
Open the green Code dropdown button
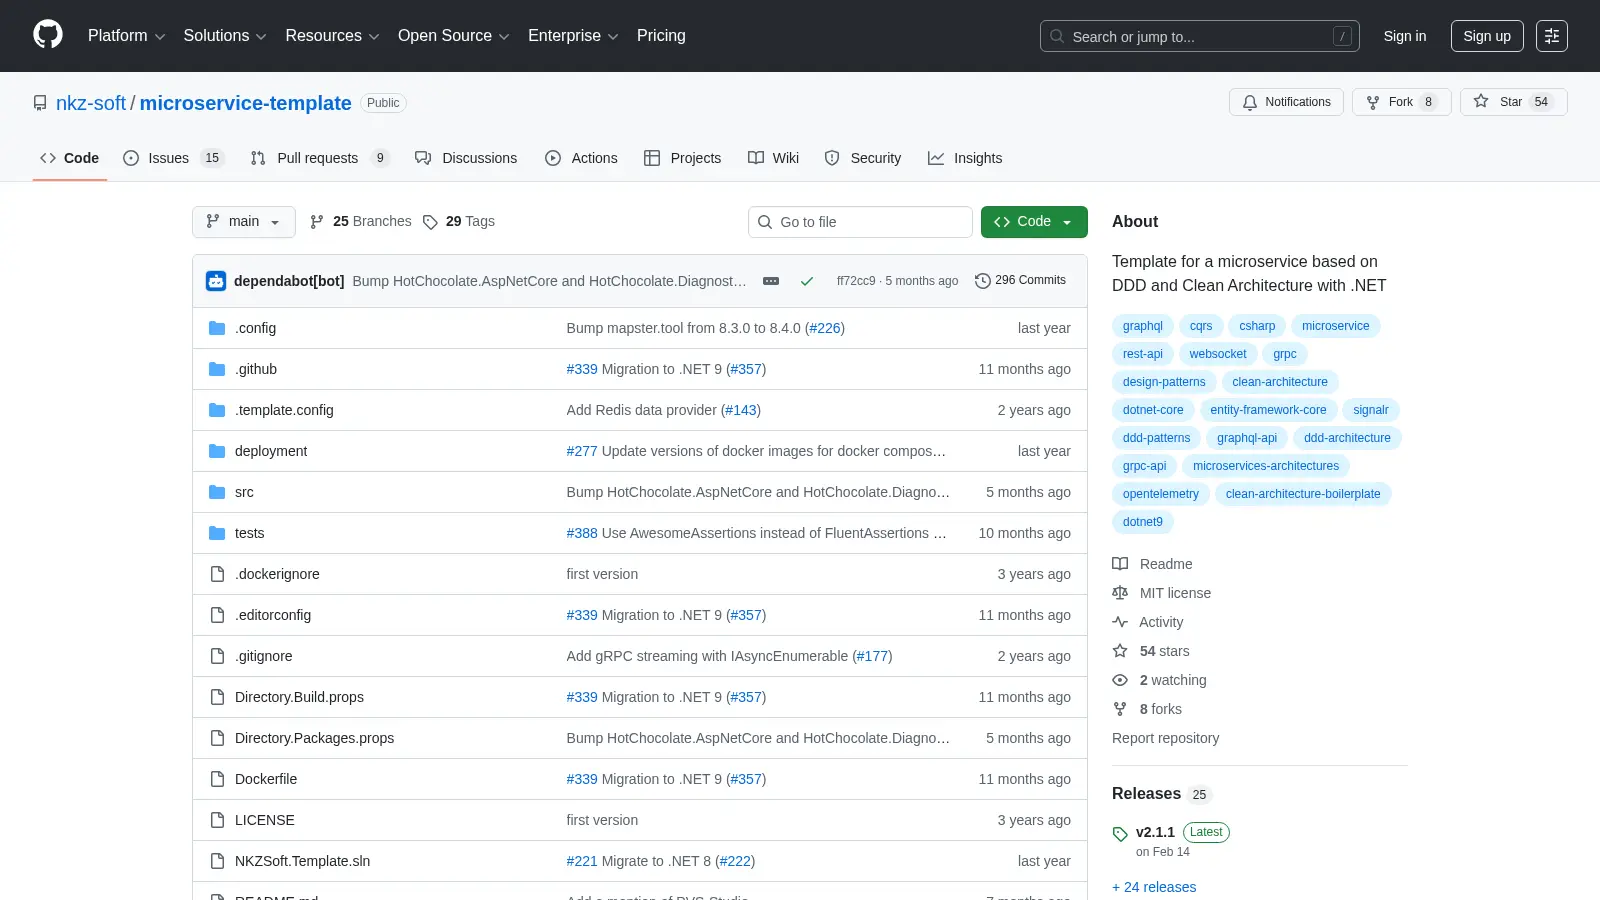click(1034, 222)
